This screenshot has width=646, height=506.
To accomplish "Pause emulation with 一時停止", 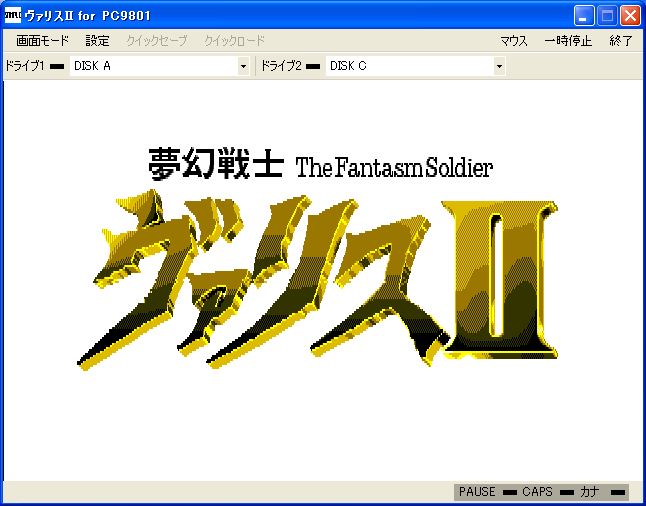I will click(x=568, y=41).
